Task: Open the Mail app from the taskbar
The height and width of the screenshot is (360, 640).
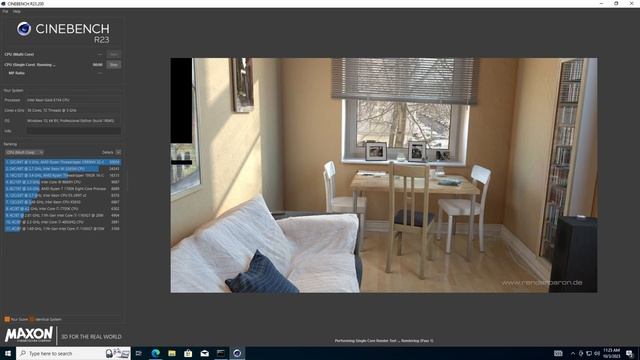Action: (x=204, y=353)
